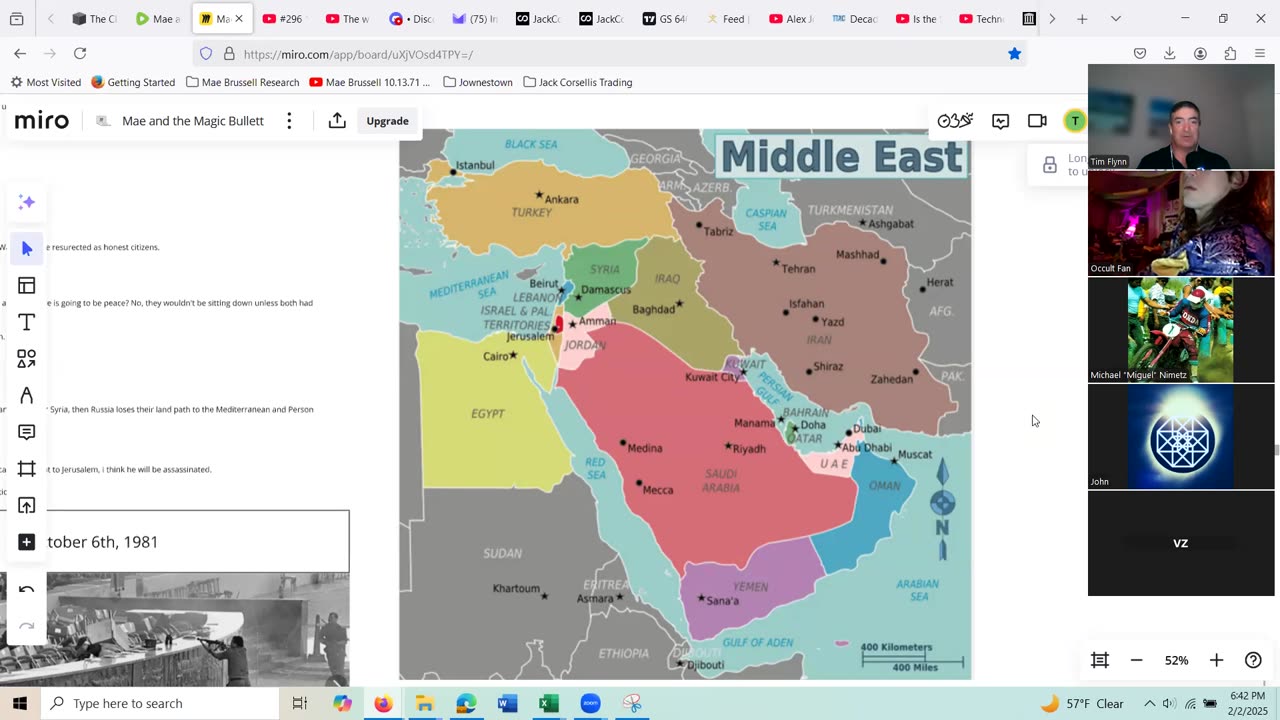1280x720 pixels.
Task: Open Miro AI sparkle tool
Action: 27,202
